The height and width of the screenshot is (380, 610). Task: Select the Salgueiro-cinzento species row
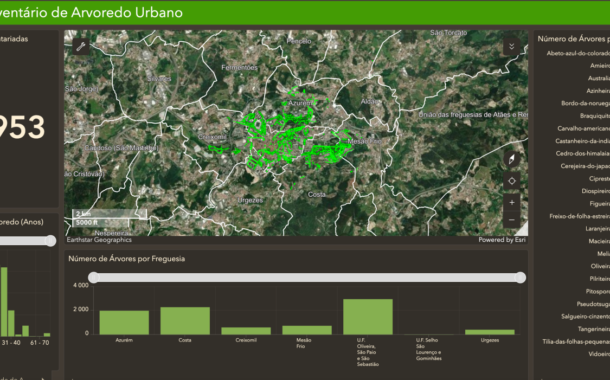pyautogui.click(x=585, y=317)
